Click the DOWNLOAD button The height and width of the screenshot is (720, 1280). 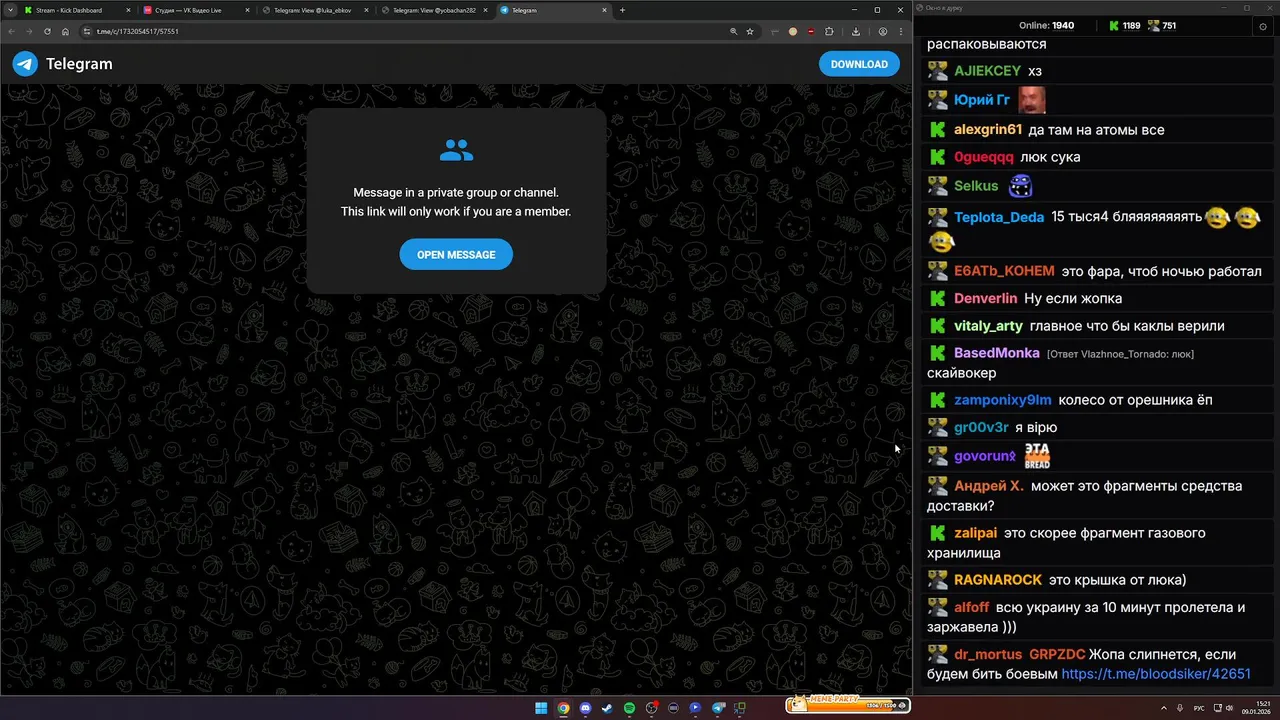[859, 64]
